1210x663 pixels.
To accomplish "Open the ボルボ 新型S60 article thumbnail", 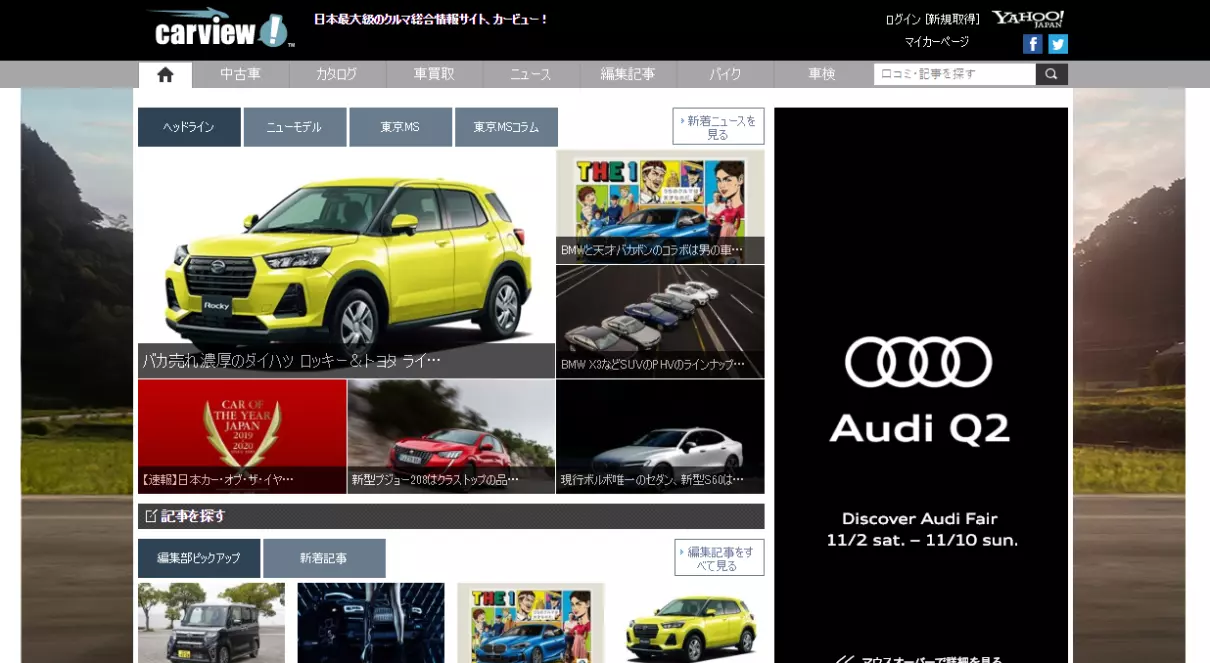I will pos(660,437).
